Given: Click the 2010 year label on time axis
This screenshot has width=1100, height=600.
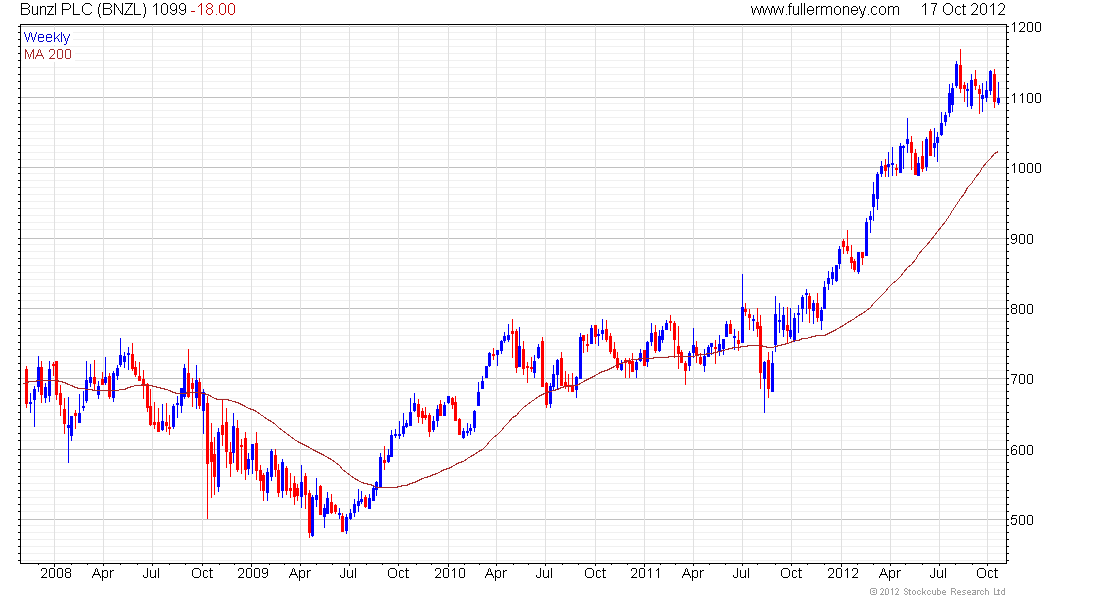Looking at the screenshot, I should coord(450,573).
